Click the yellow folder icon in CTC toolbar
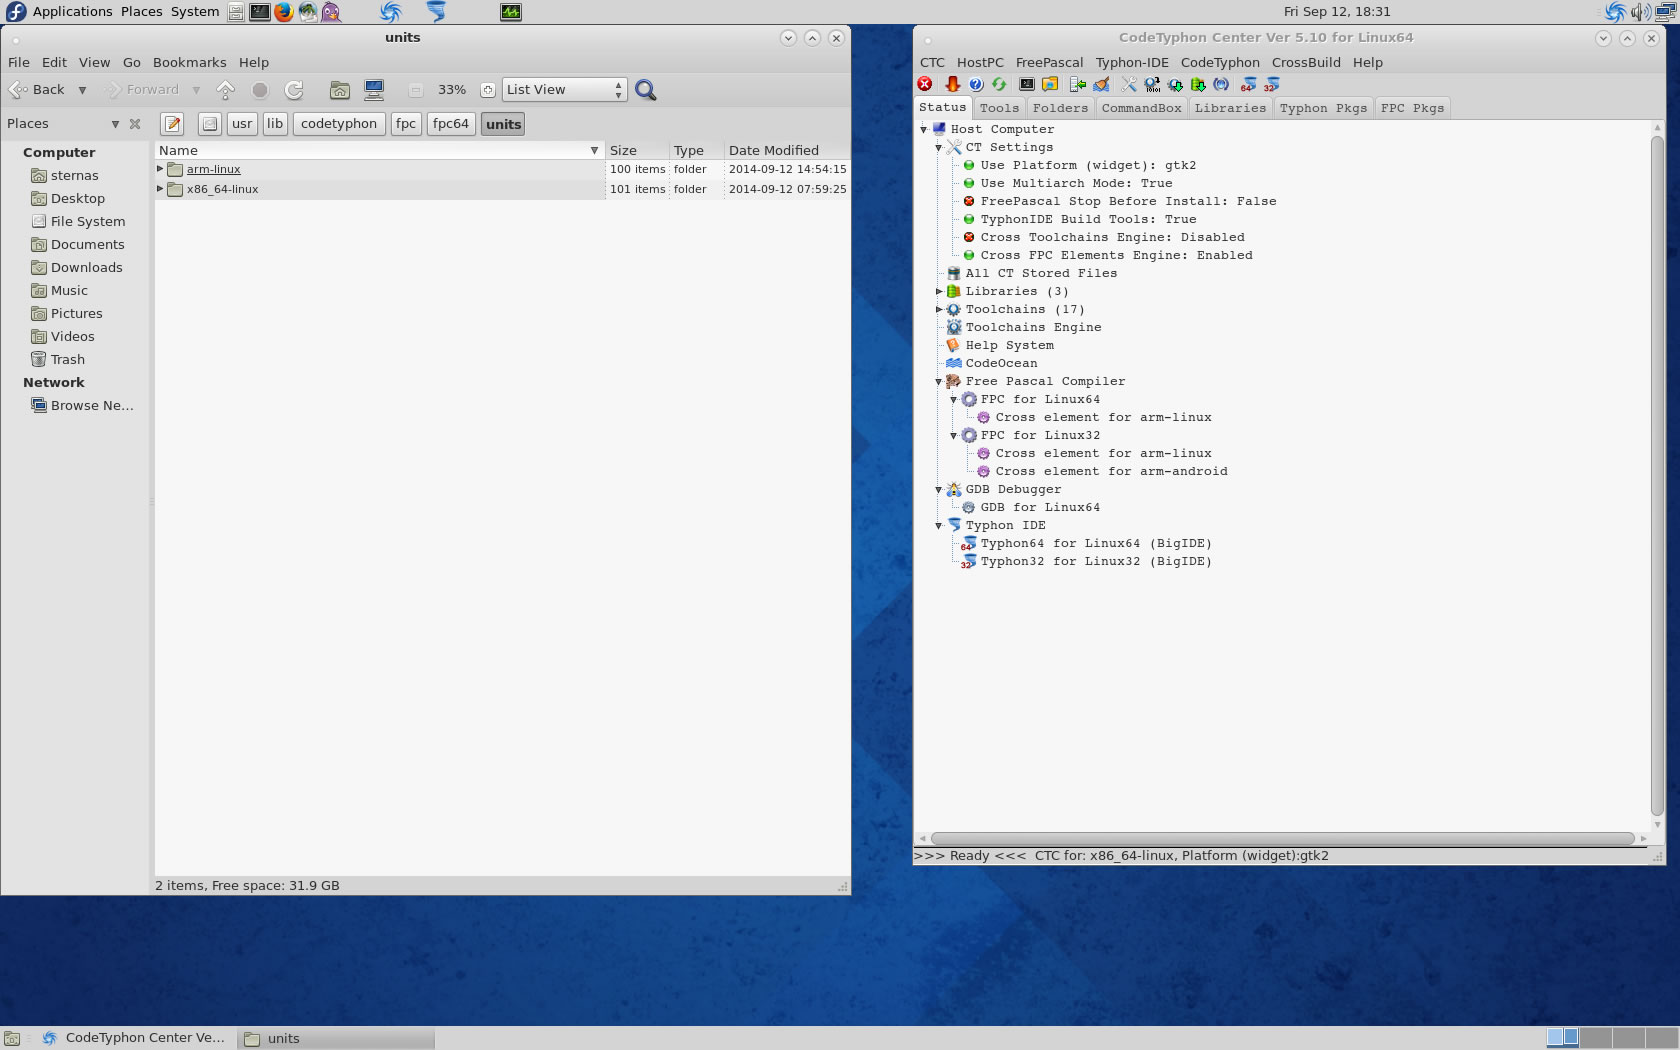 1050,85
